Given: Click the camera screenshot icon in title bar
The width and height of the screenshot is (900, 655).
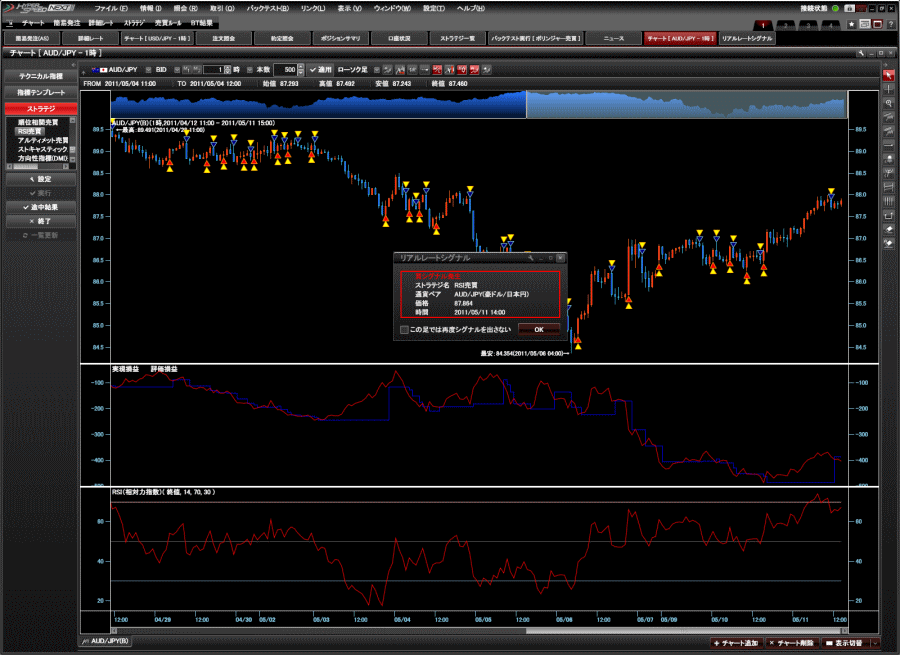Looking at the screenshot, I should coord(849,8).
